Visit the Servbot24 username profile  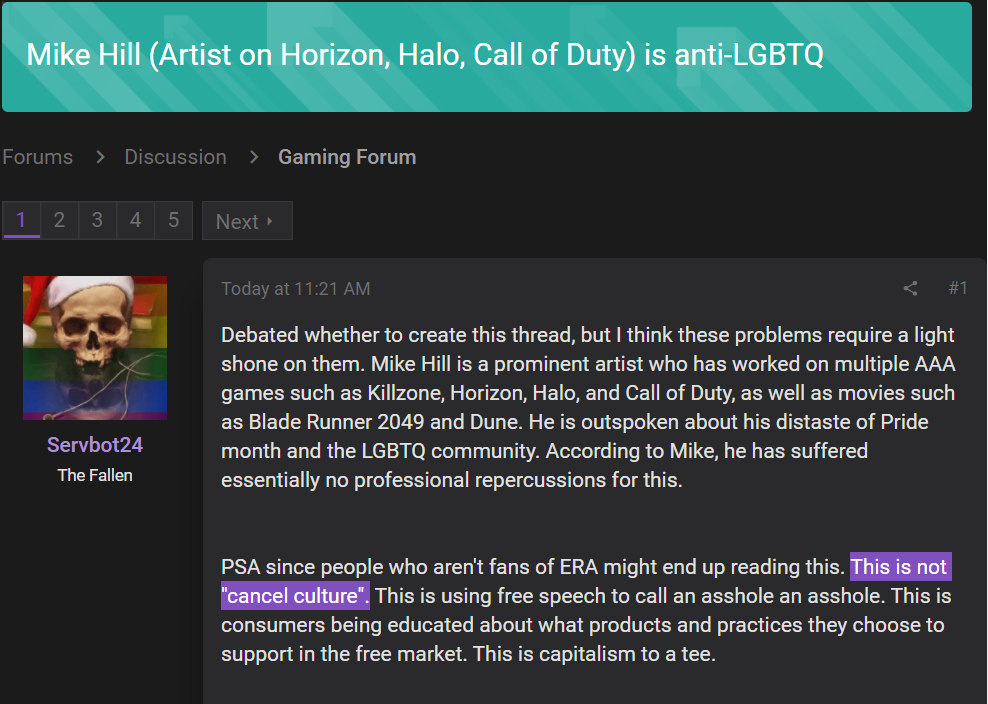(x=95, y=445)
